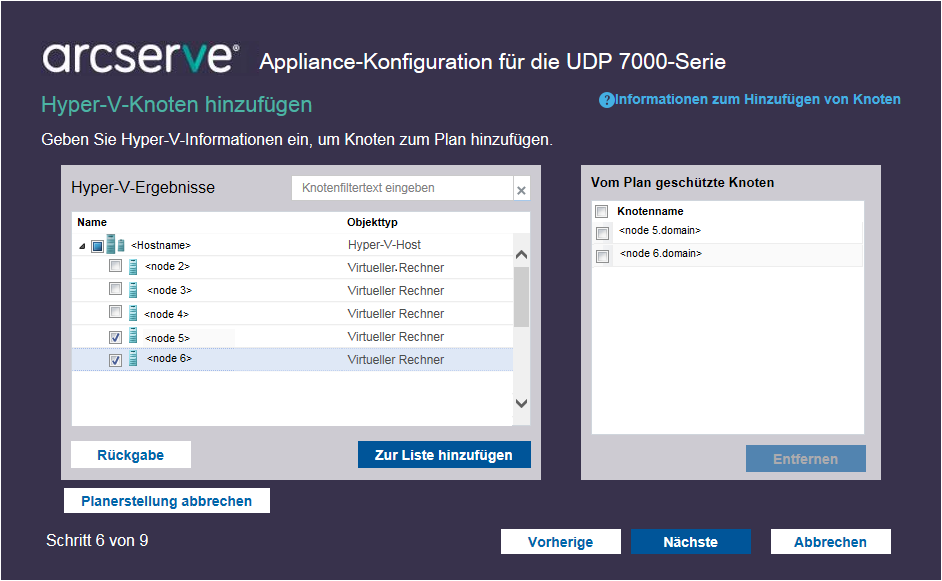Click Planerstellung abbrechen button
942x581 pixels.
pos(167,501)
